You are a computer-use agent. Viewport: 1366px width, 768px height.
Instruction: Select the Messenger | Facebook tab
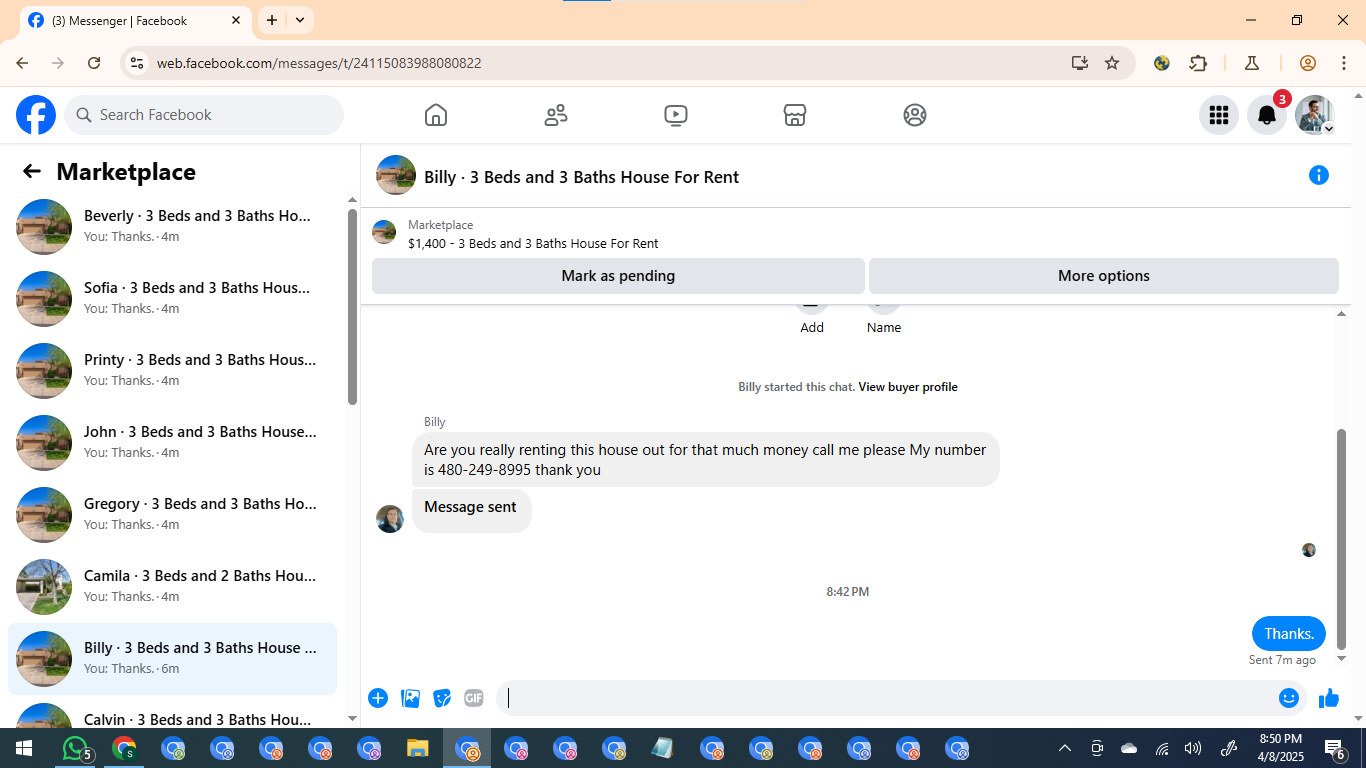(134, 20)
